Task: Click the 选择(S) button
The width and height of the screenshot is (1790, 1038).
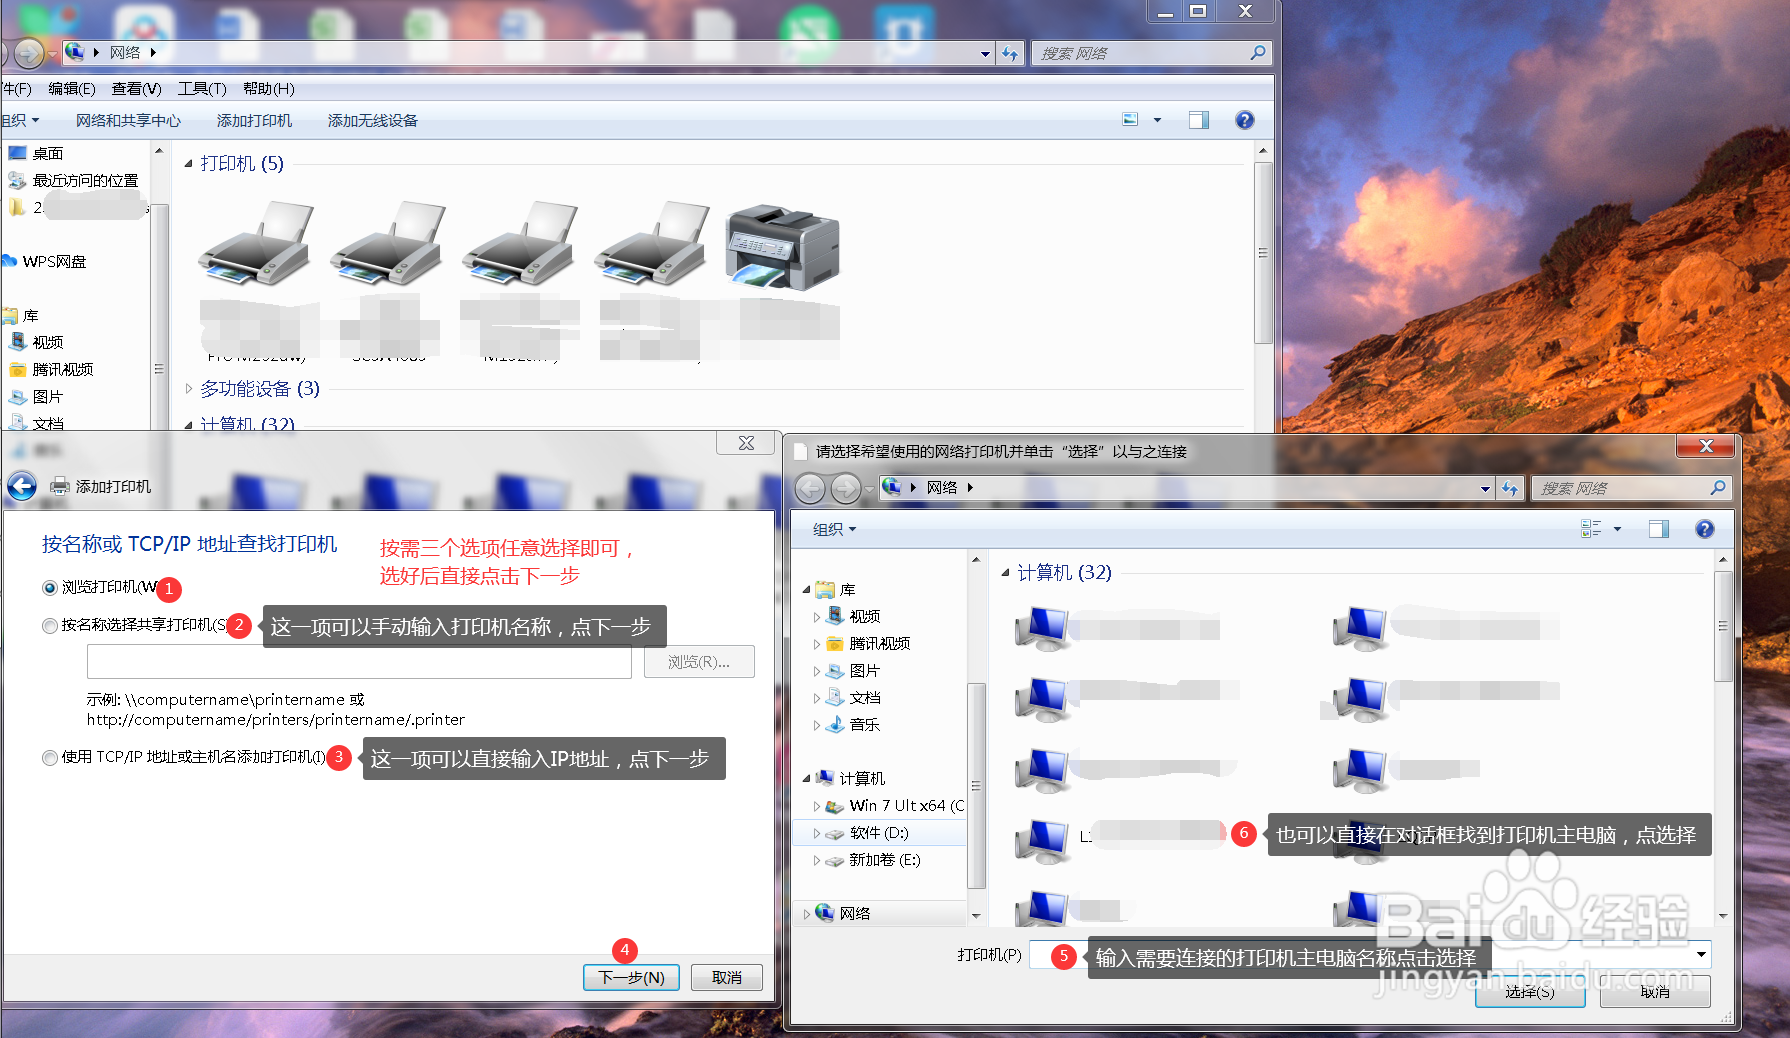Action: click(1529, 992)
